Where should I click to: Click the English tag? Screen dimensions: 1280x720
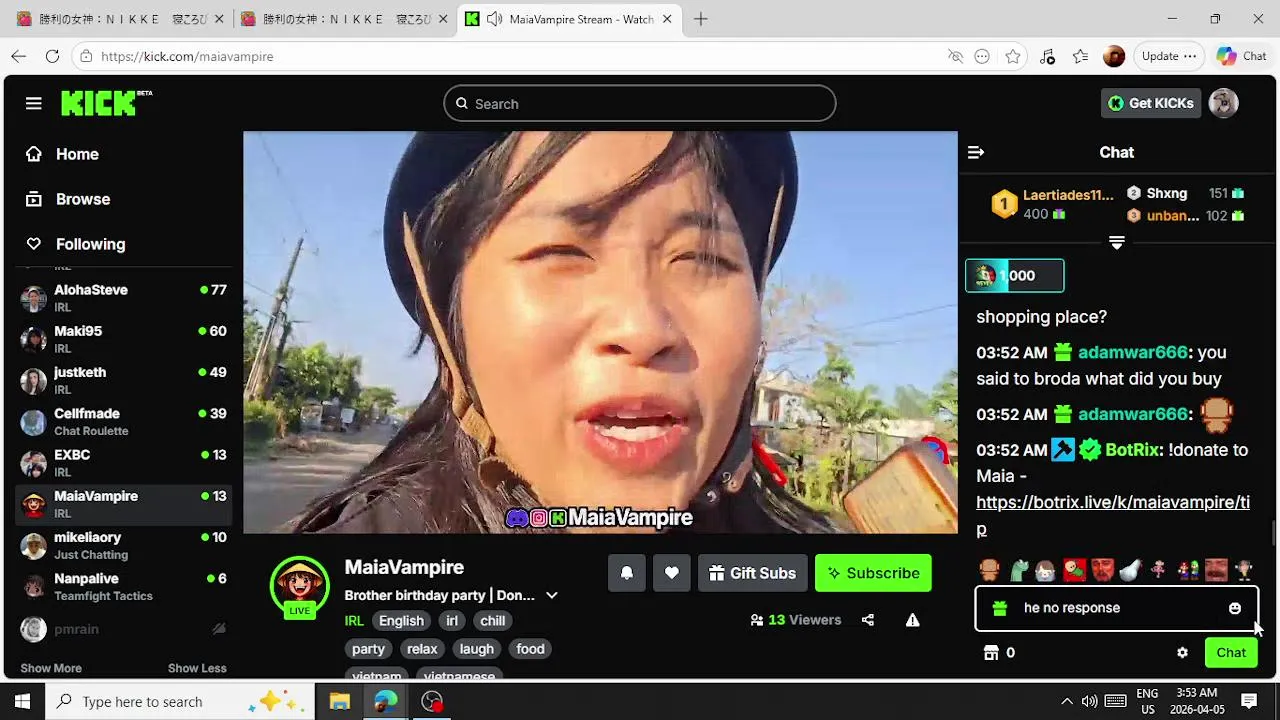click(x=401, y=621)
